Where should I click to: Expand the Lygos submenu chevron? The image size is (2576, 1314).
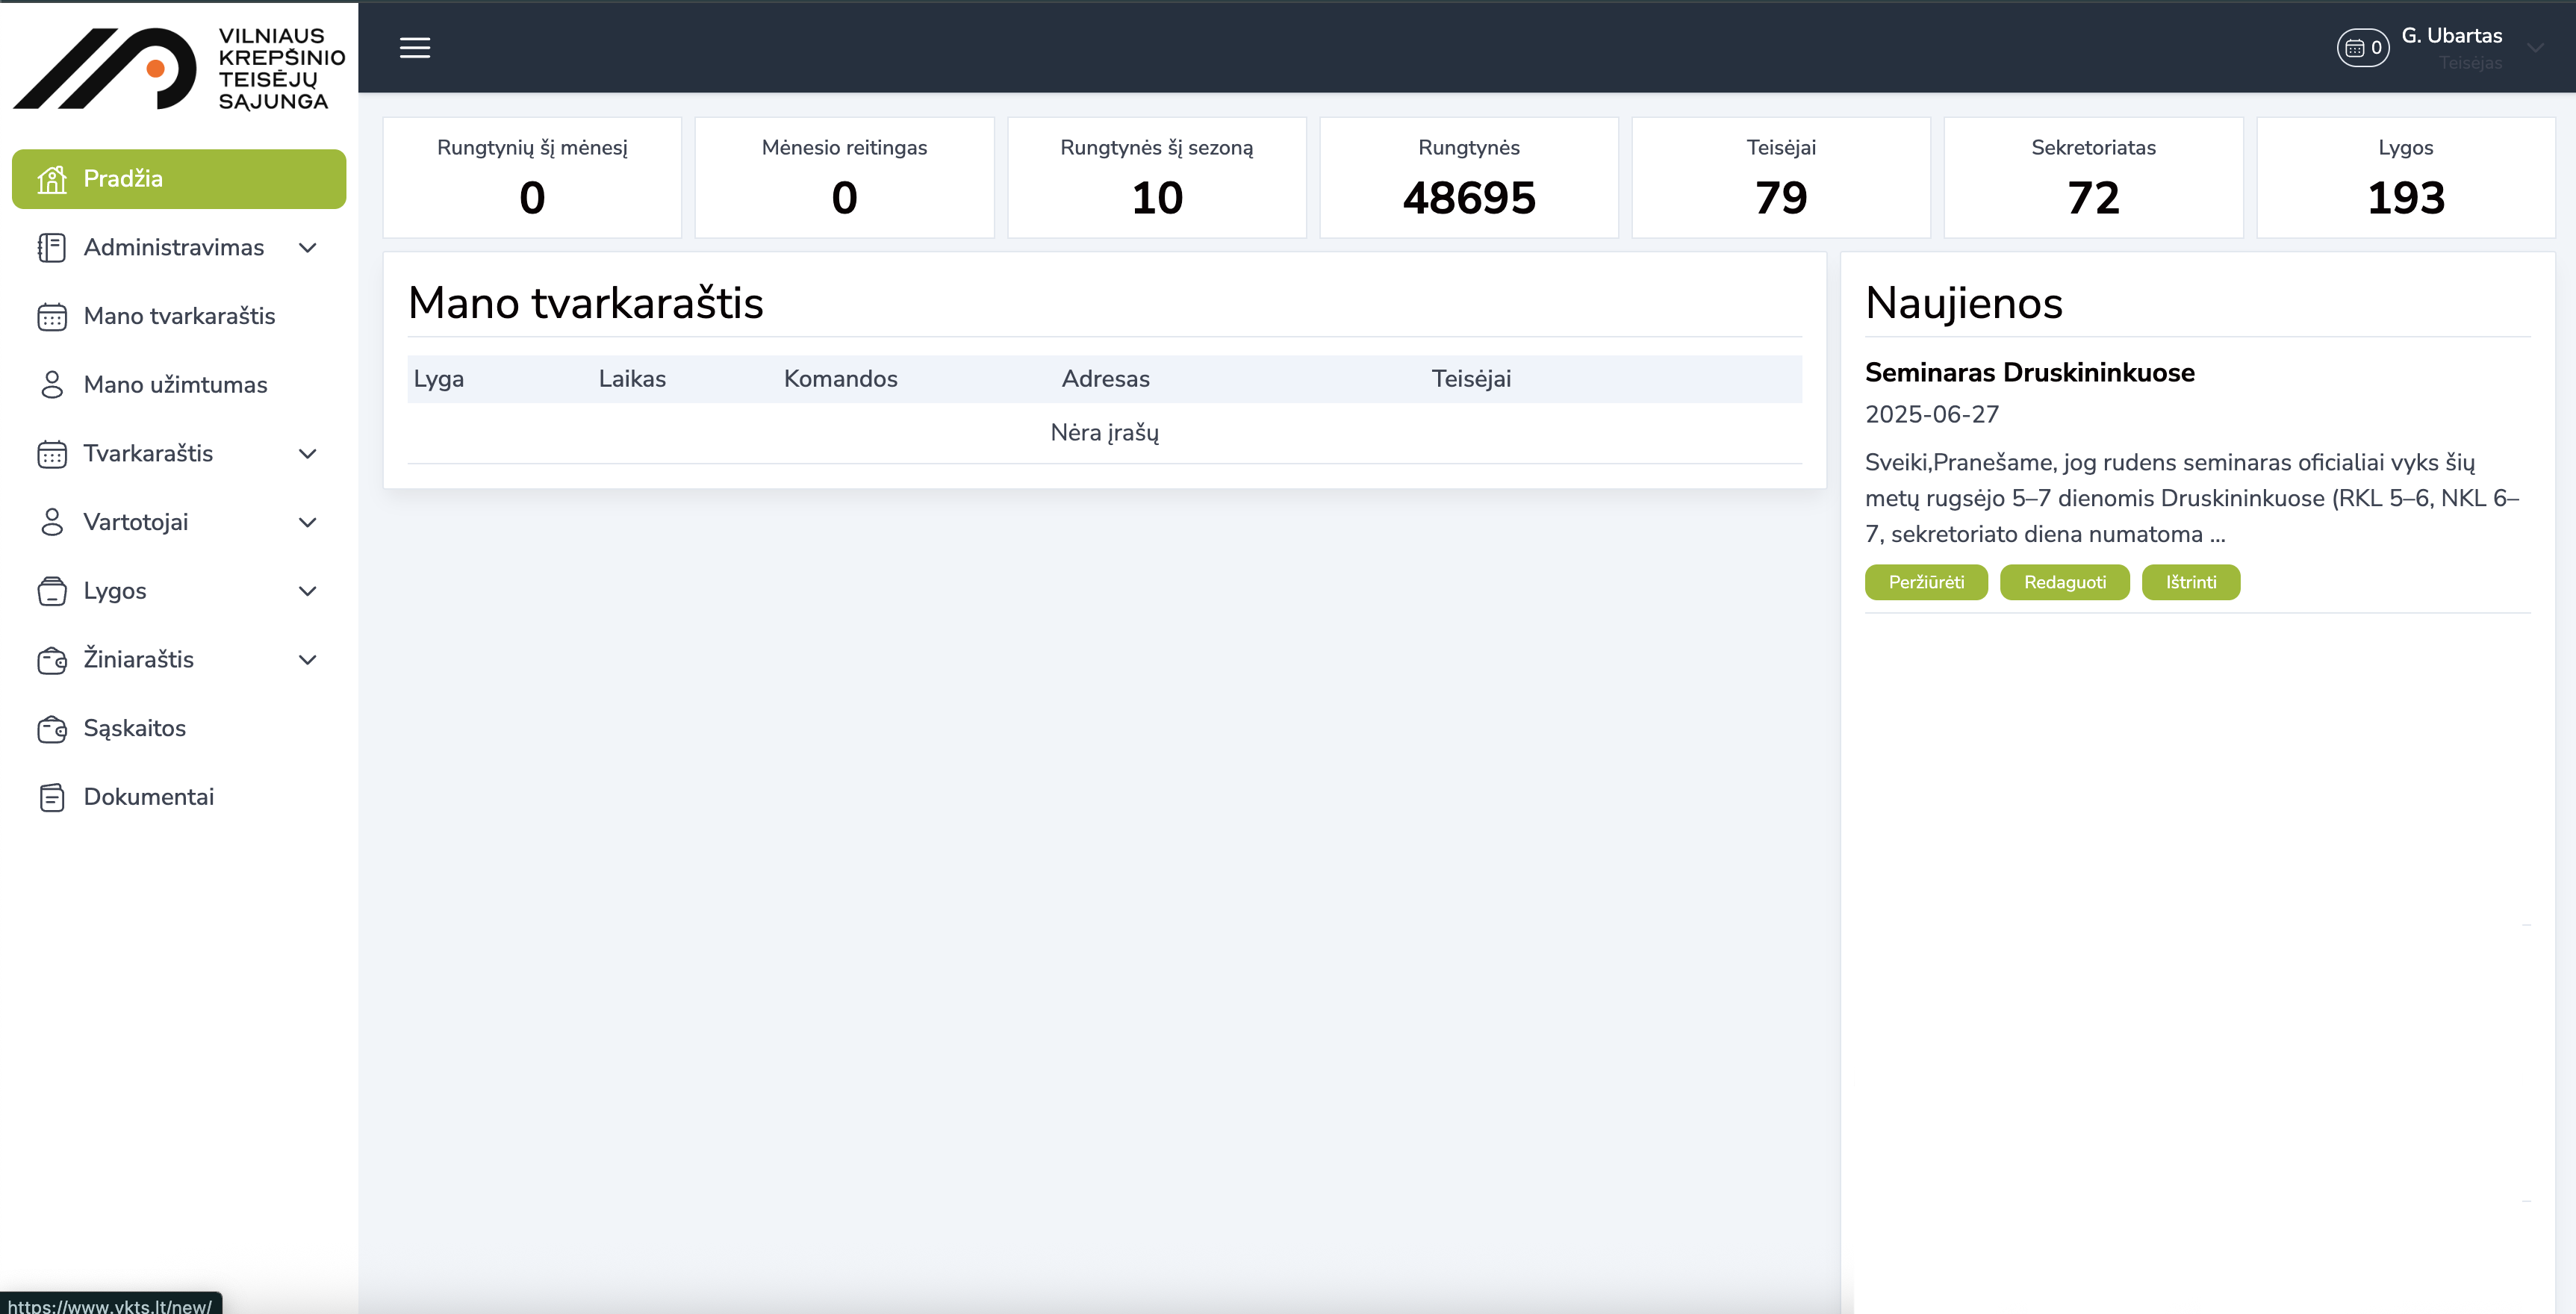click(x=308, y=591)
